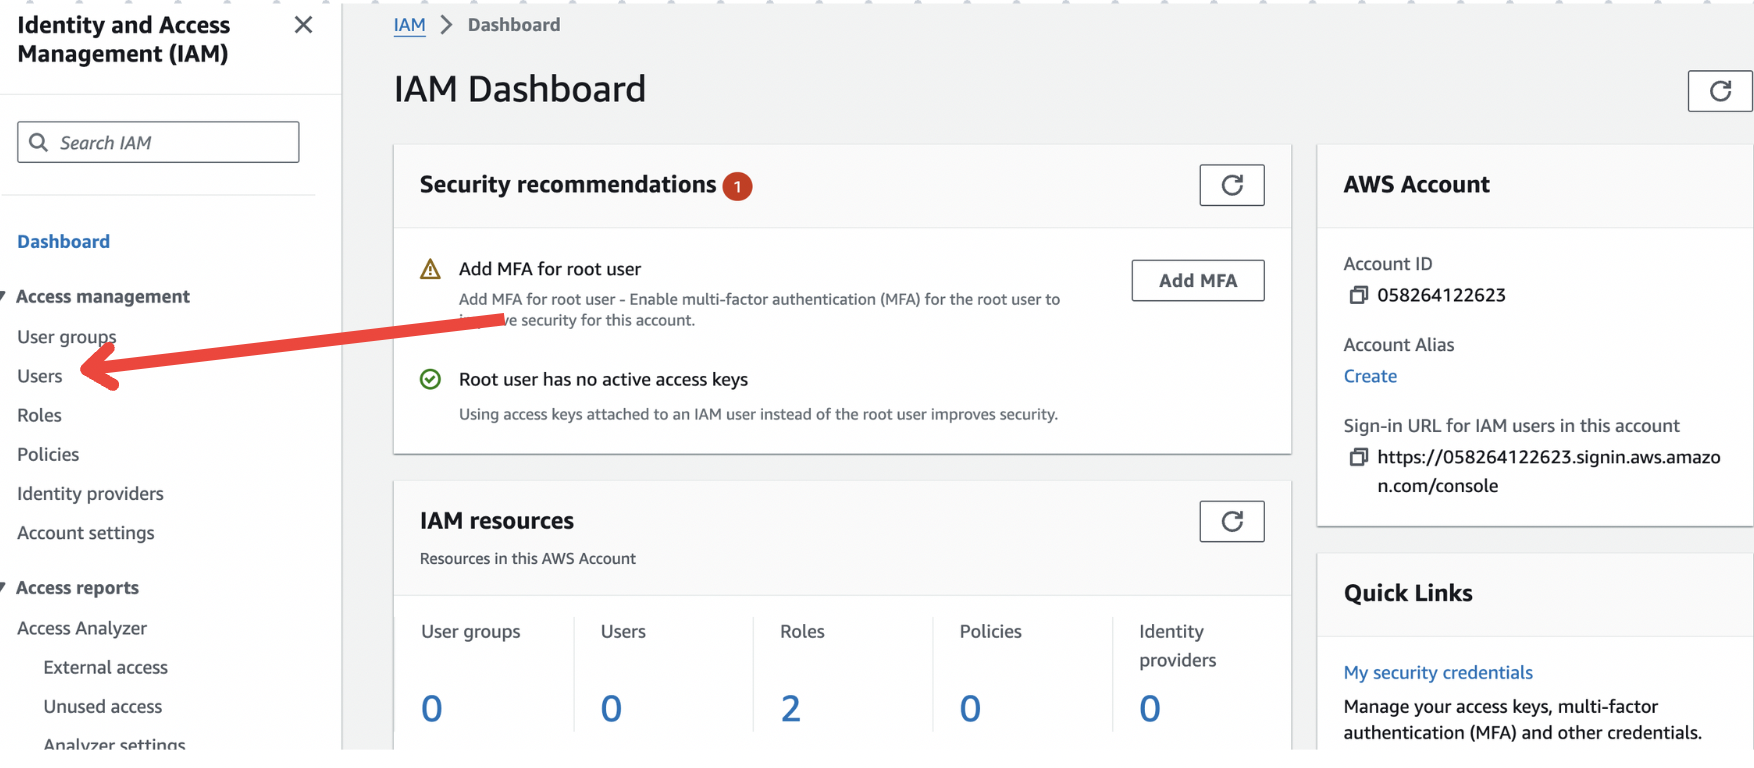Open Policies in the sidebar
The image size is (1754, 768).
[48, 454]
